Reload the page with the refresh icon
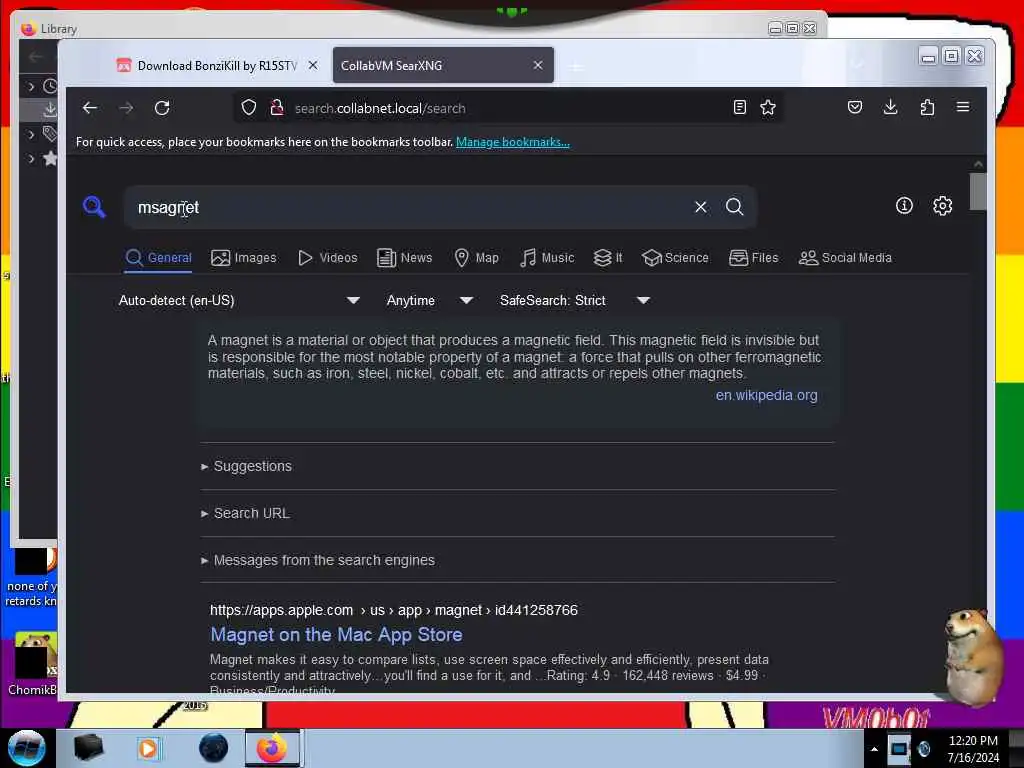 [162, 108]
